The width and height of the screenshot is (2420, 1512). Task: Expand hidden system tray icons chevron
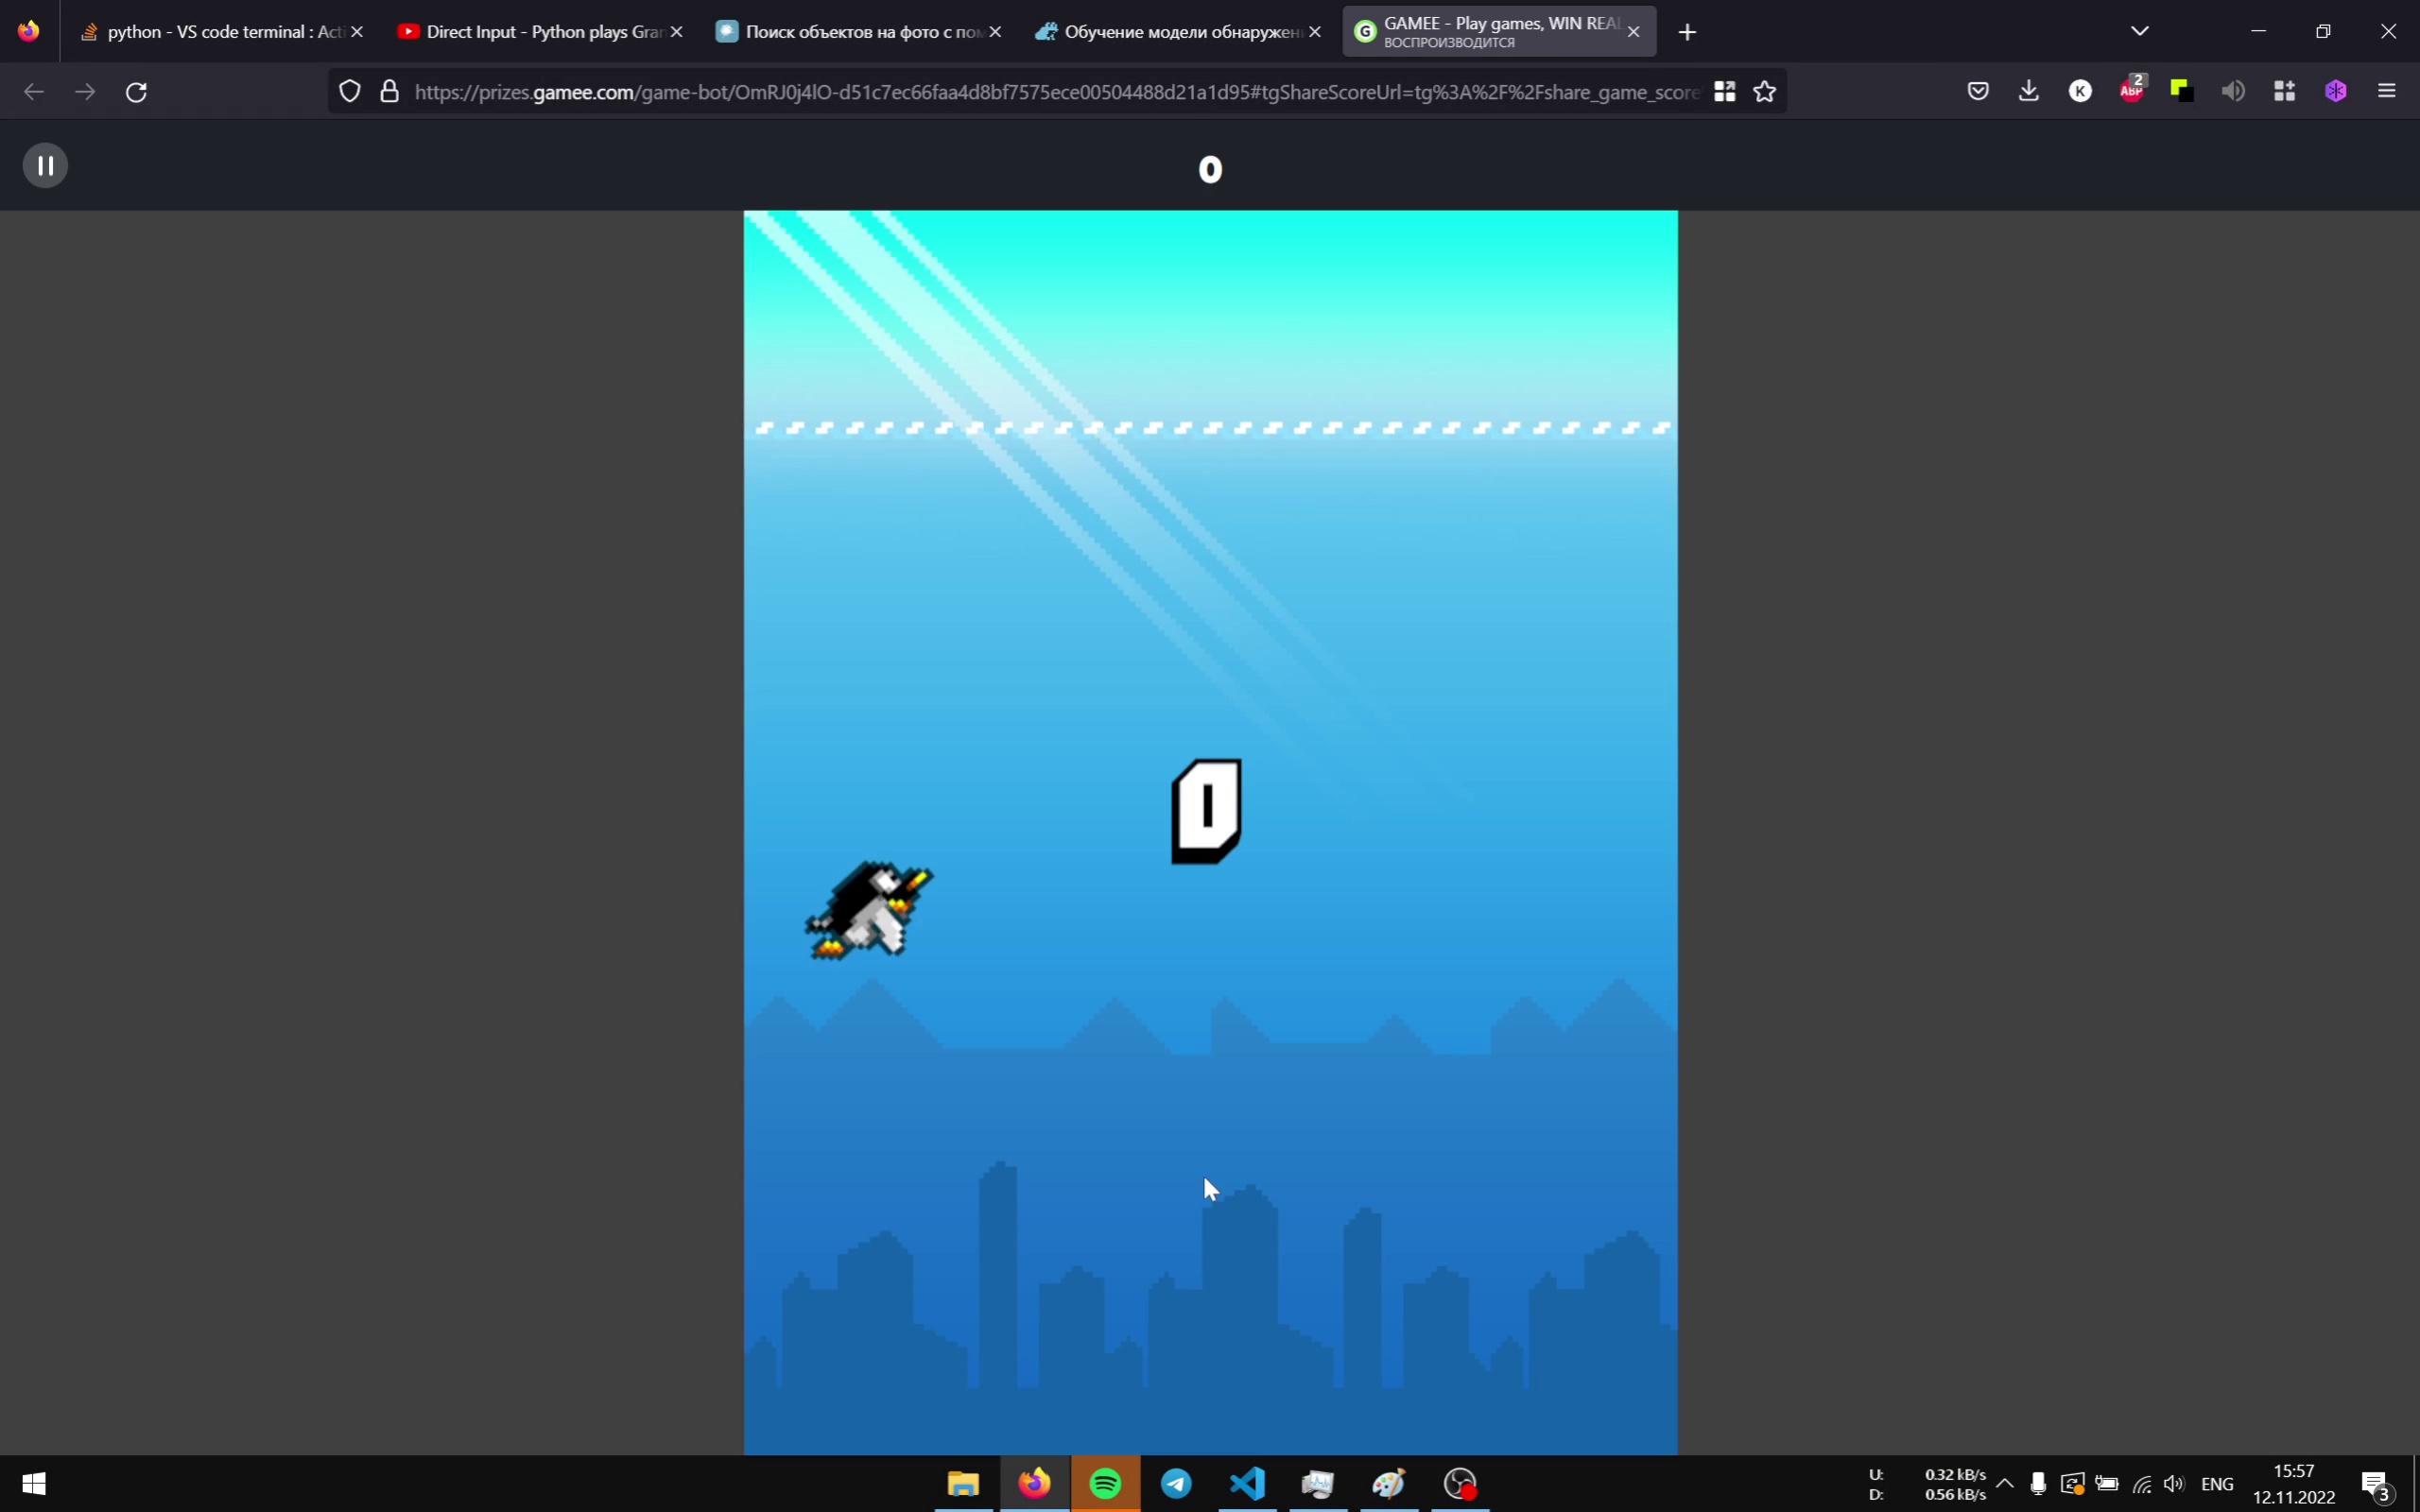click(x=2005, y=1483)
